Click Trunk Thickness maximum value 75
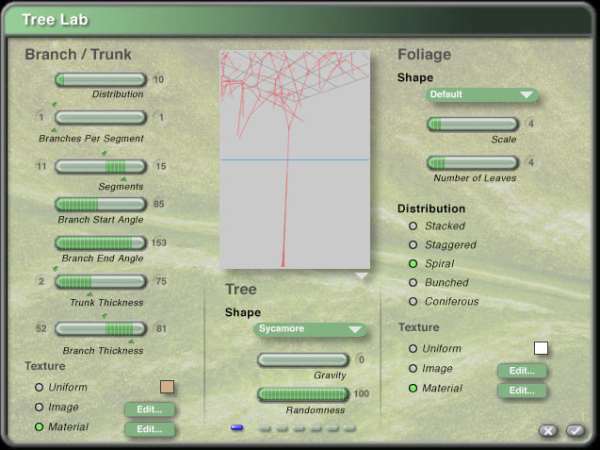Image resolution: width=600 pixels, height=450 pixels. pyautogui.click(x=161, y=281)
